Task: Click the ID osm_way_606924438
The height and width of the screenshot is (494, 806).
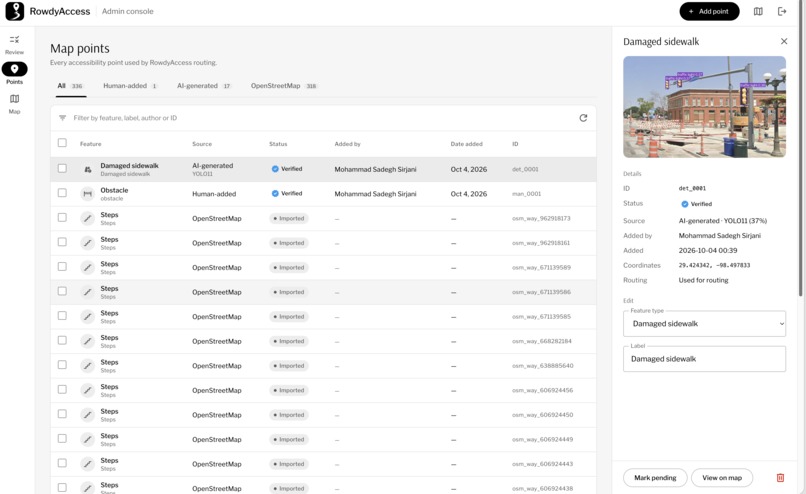Action: (542, 488)
